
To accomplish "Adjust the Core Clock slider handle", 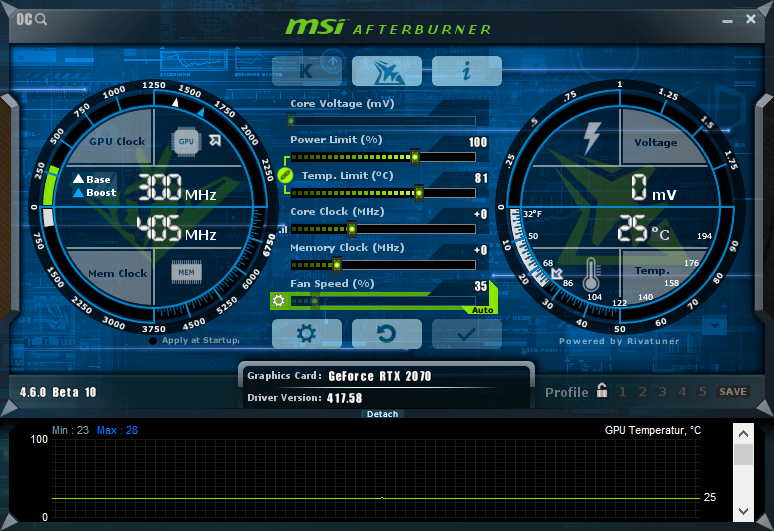I will (x=352, y=229).
